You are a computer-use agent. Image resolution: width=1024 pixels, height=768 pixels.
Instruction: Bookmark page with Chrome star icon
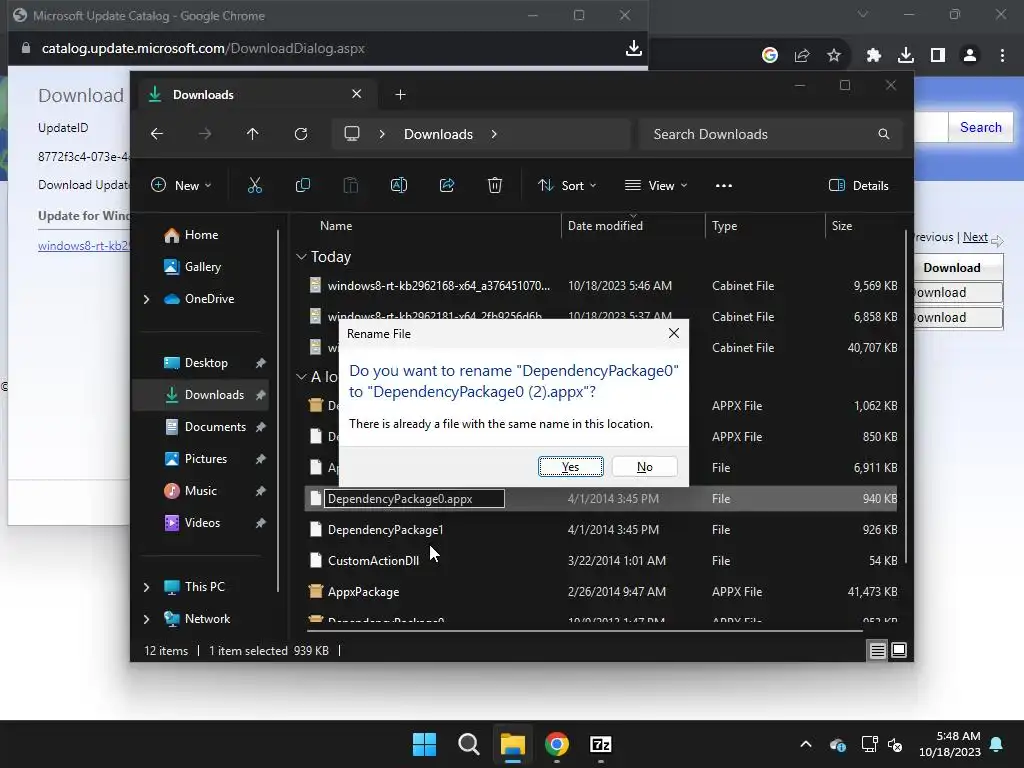coord(833,56)
